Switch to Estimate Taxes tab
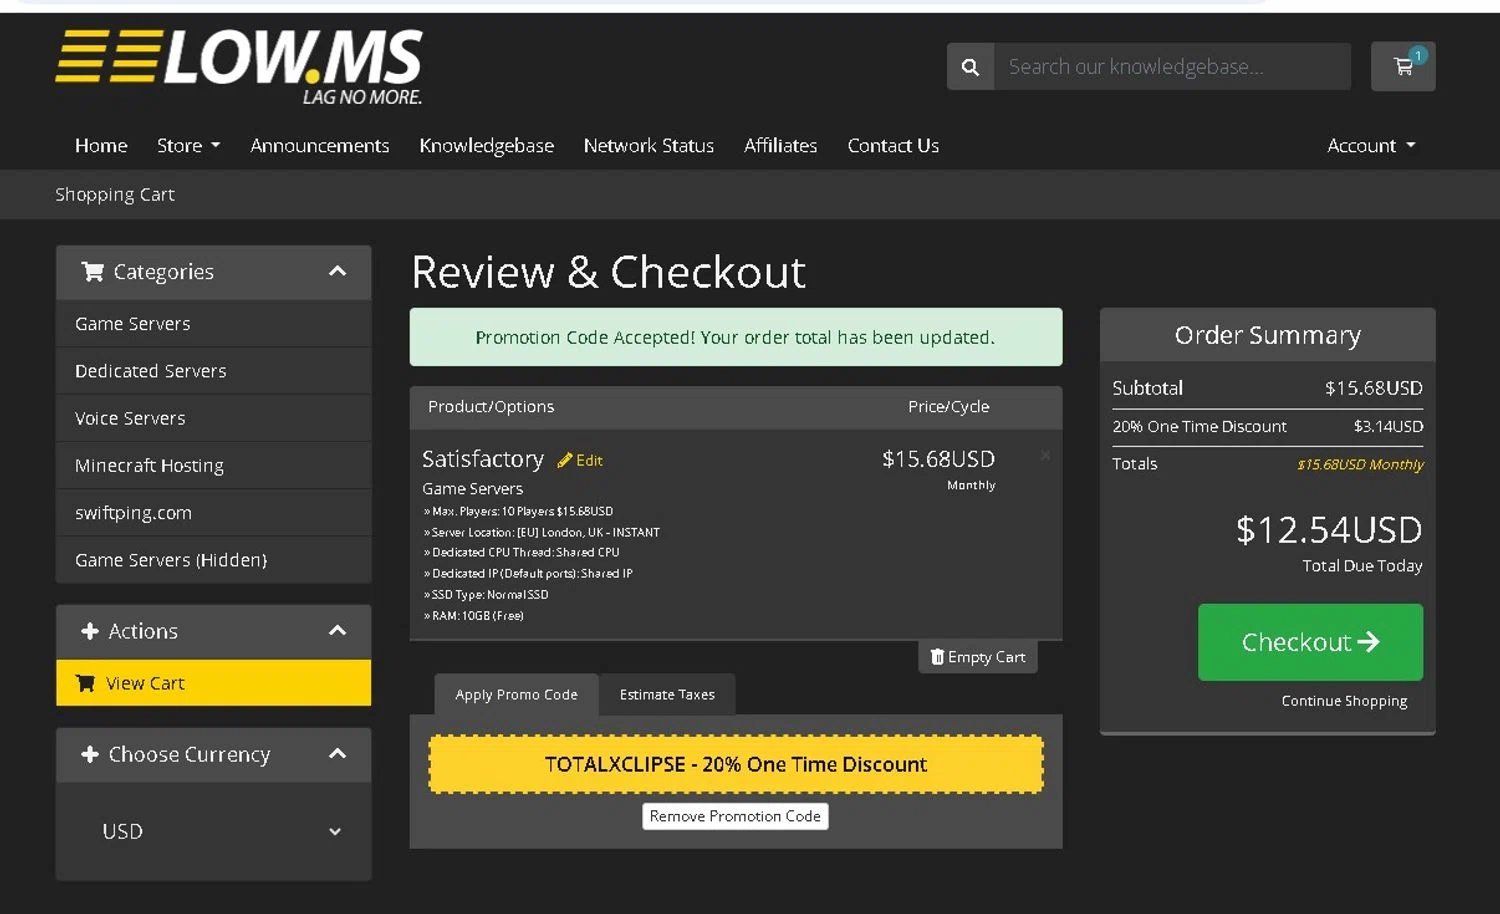The width and height of the screenshot is (1500, 914). coord(667,695)
